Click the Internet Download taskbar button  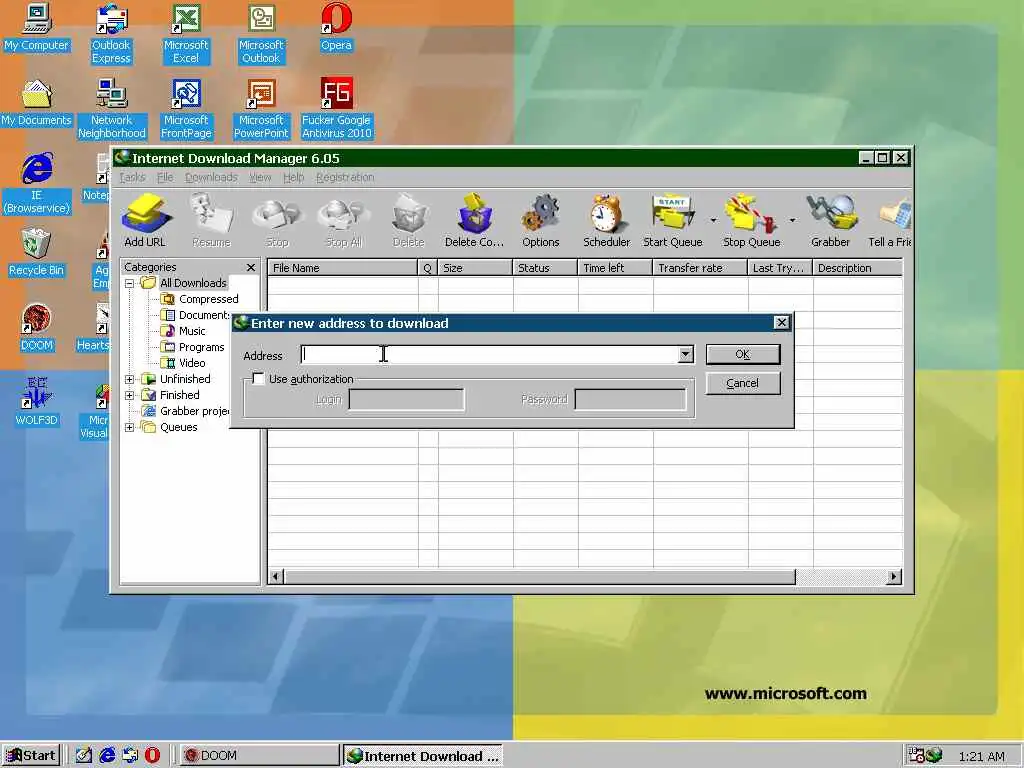coord(423,756)
